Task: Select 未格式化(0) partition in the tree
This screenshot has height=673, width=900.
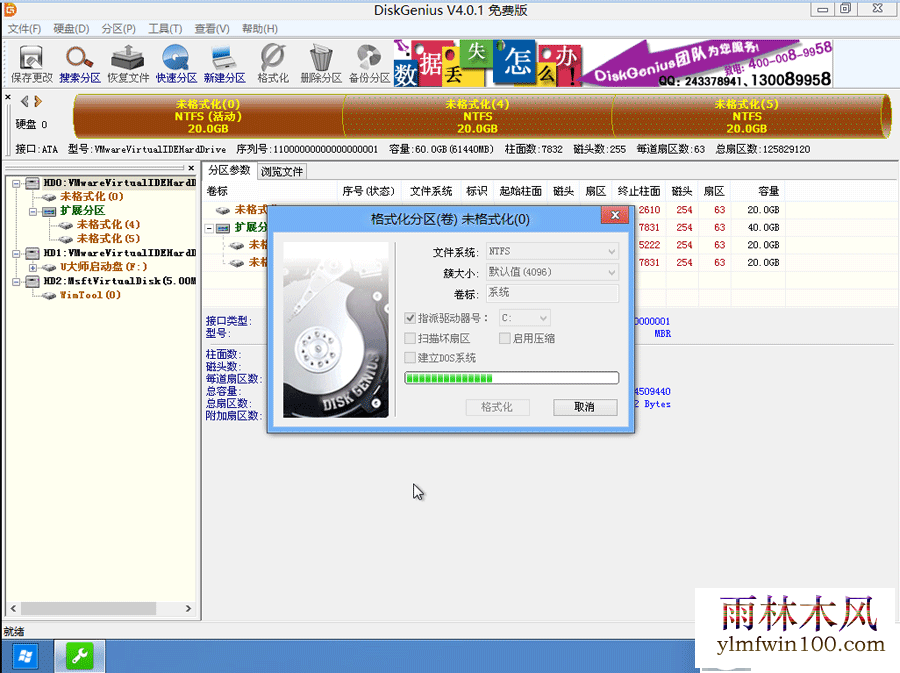Action: tap(92, 196)
